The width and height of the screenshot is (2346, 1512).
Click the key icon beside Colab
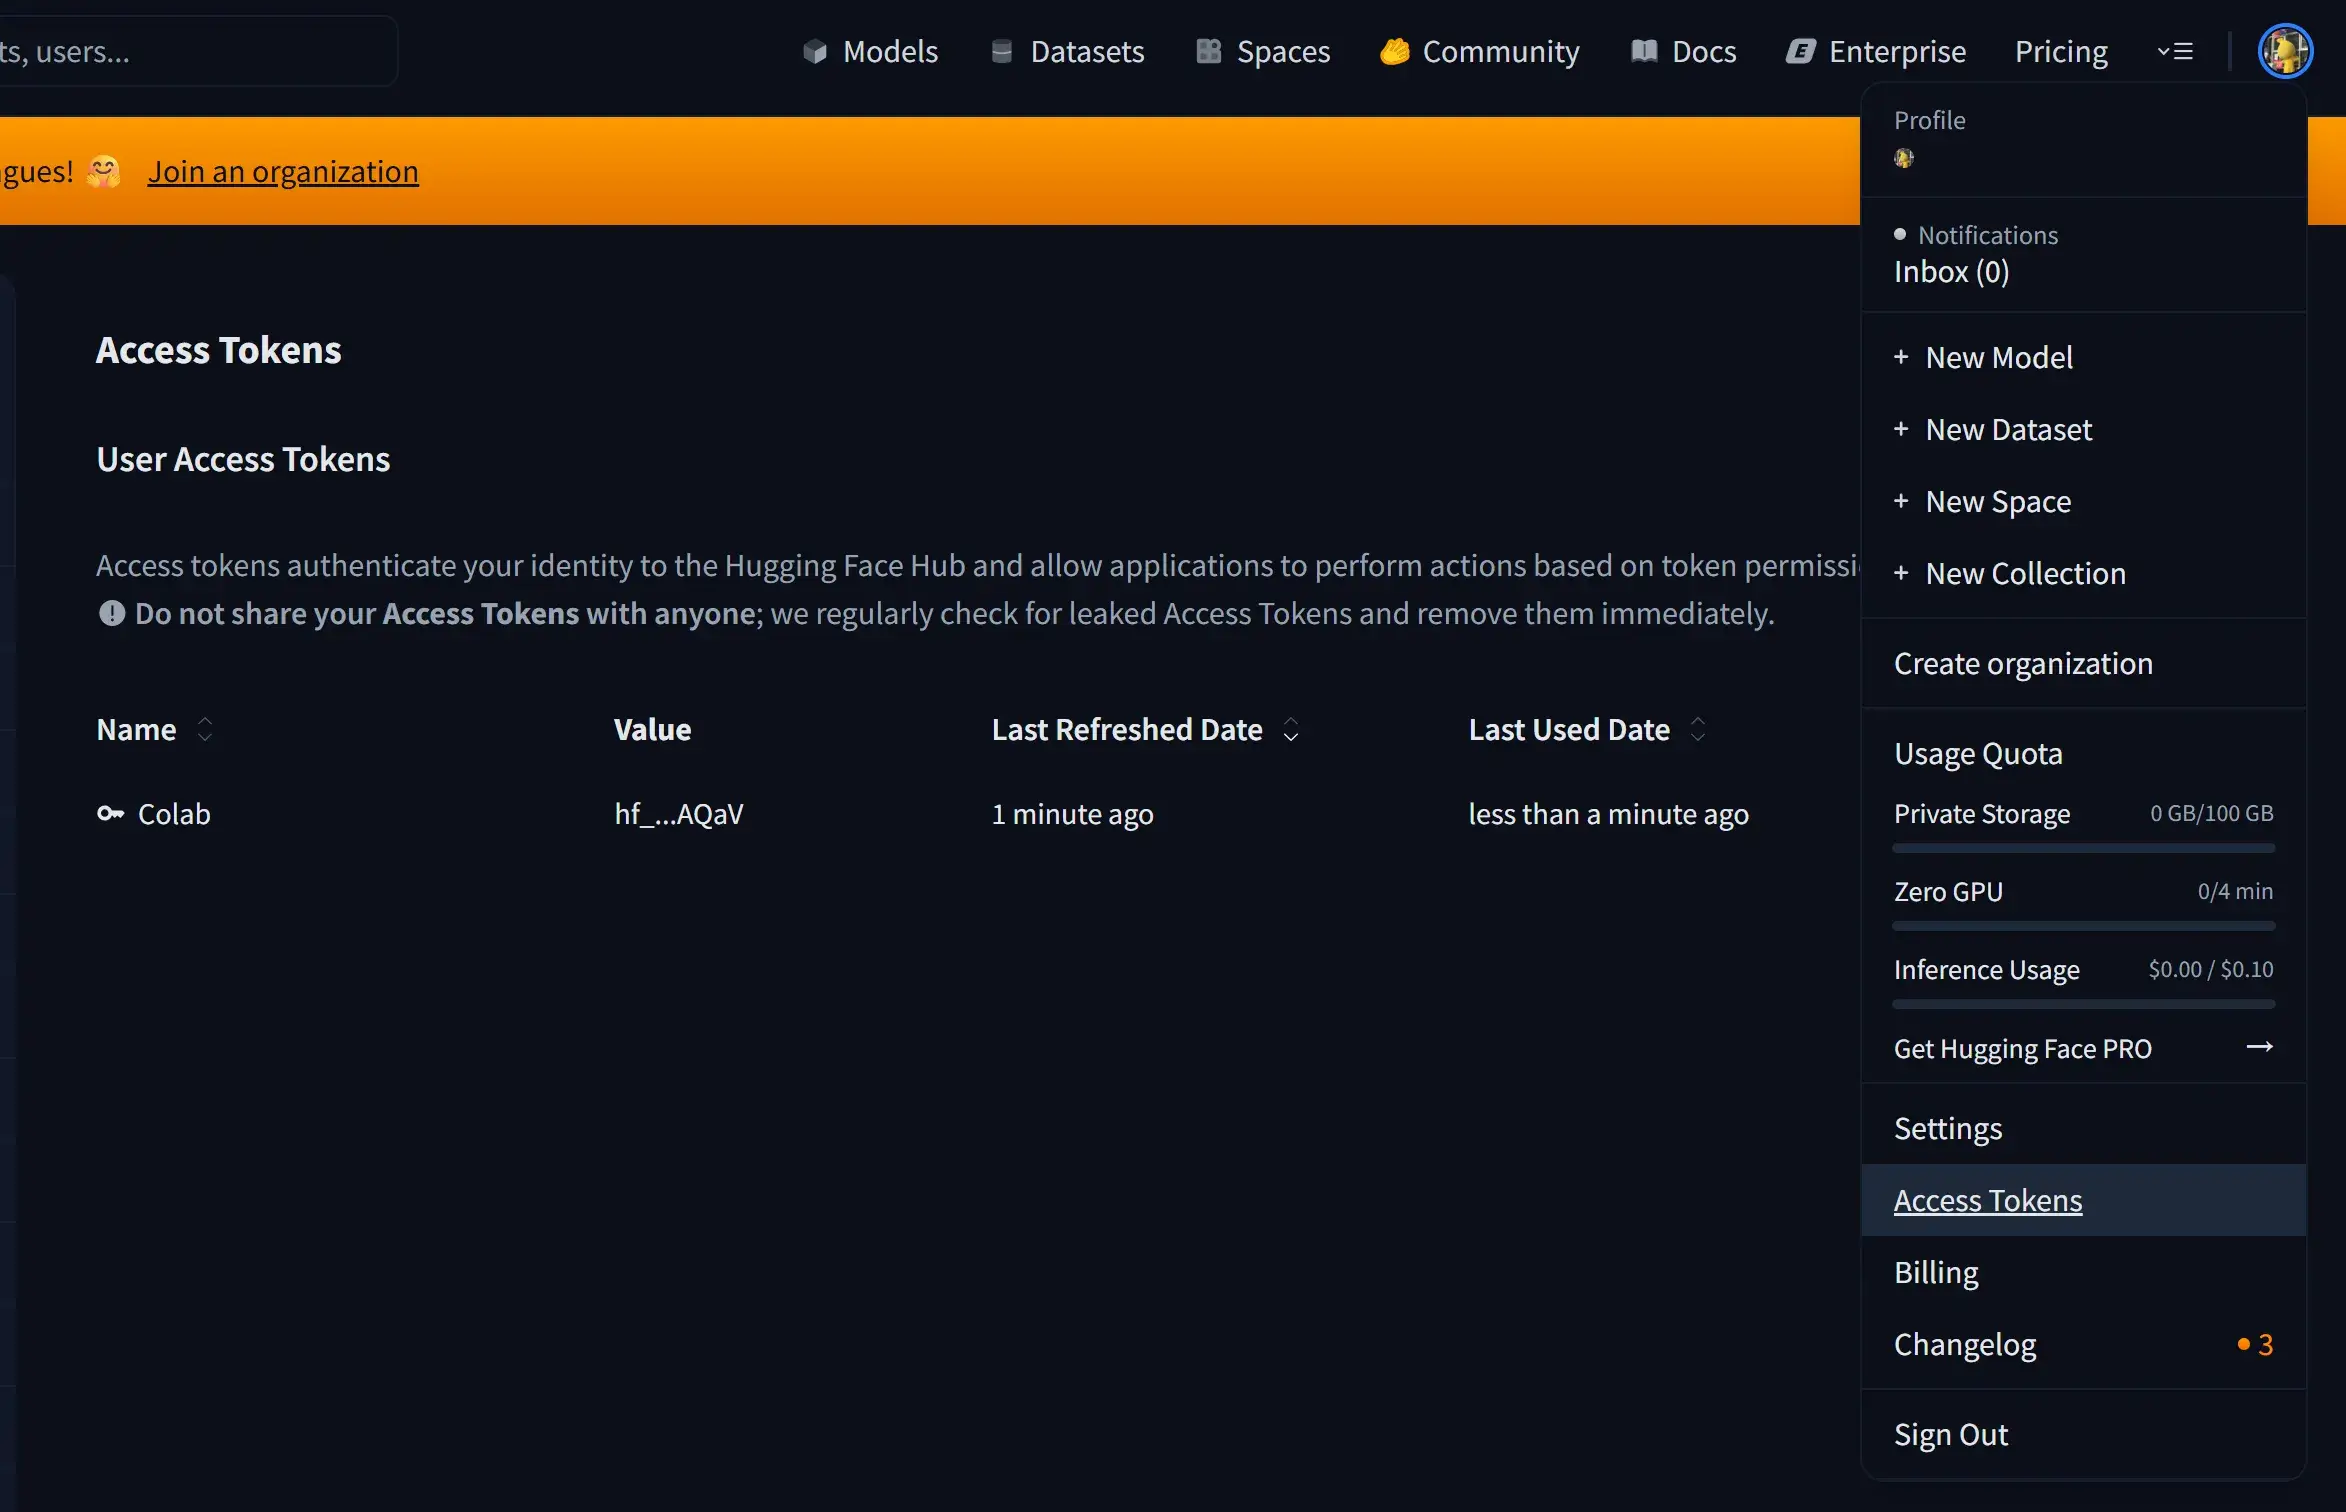tap(110, 813)
